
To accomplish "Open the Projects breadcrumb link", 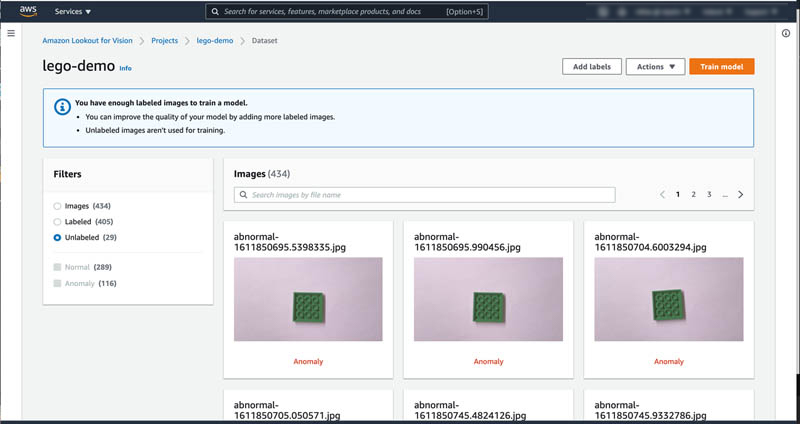I will coord(164,40).
